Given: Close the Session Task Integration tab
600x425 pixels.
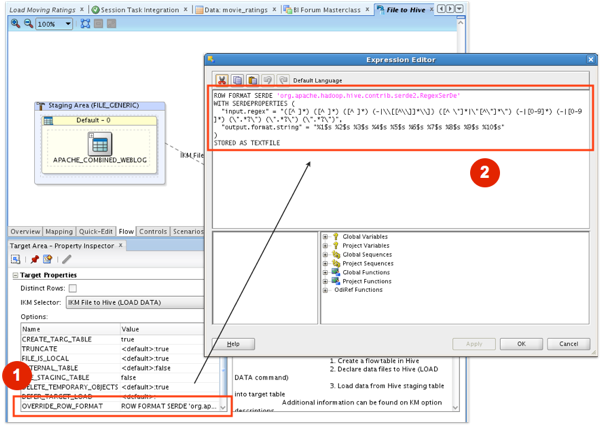Looking at the screenshot, I should click(x=186, y=9).
